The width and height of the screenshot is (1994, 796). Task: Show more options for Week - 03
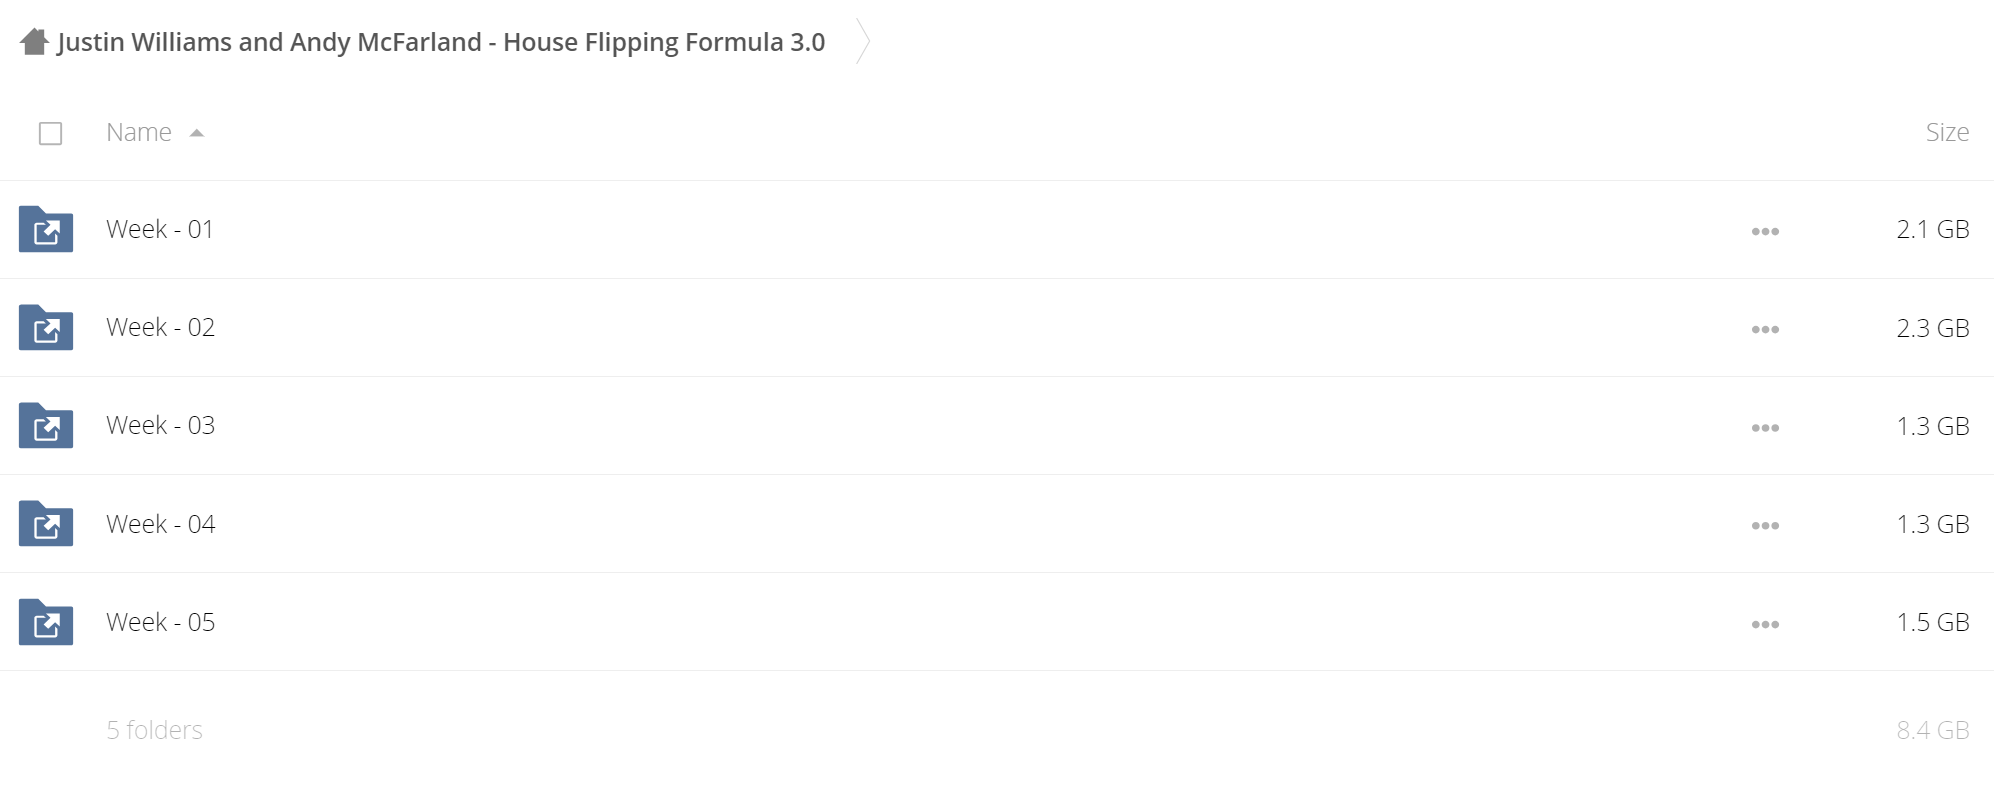tap(1765, 427)
